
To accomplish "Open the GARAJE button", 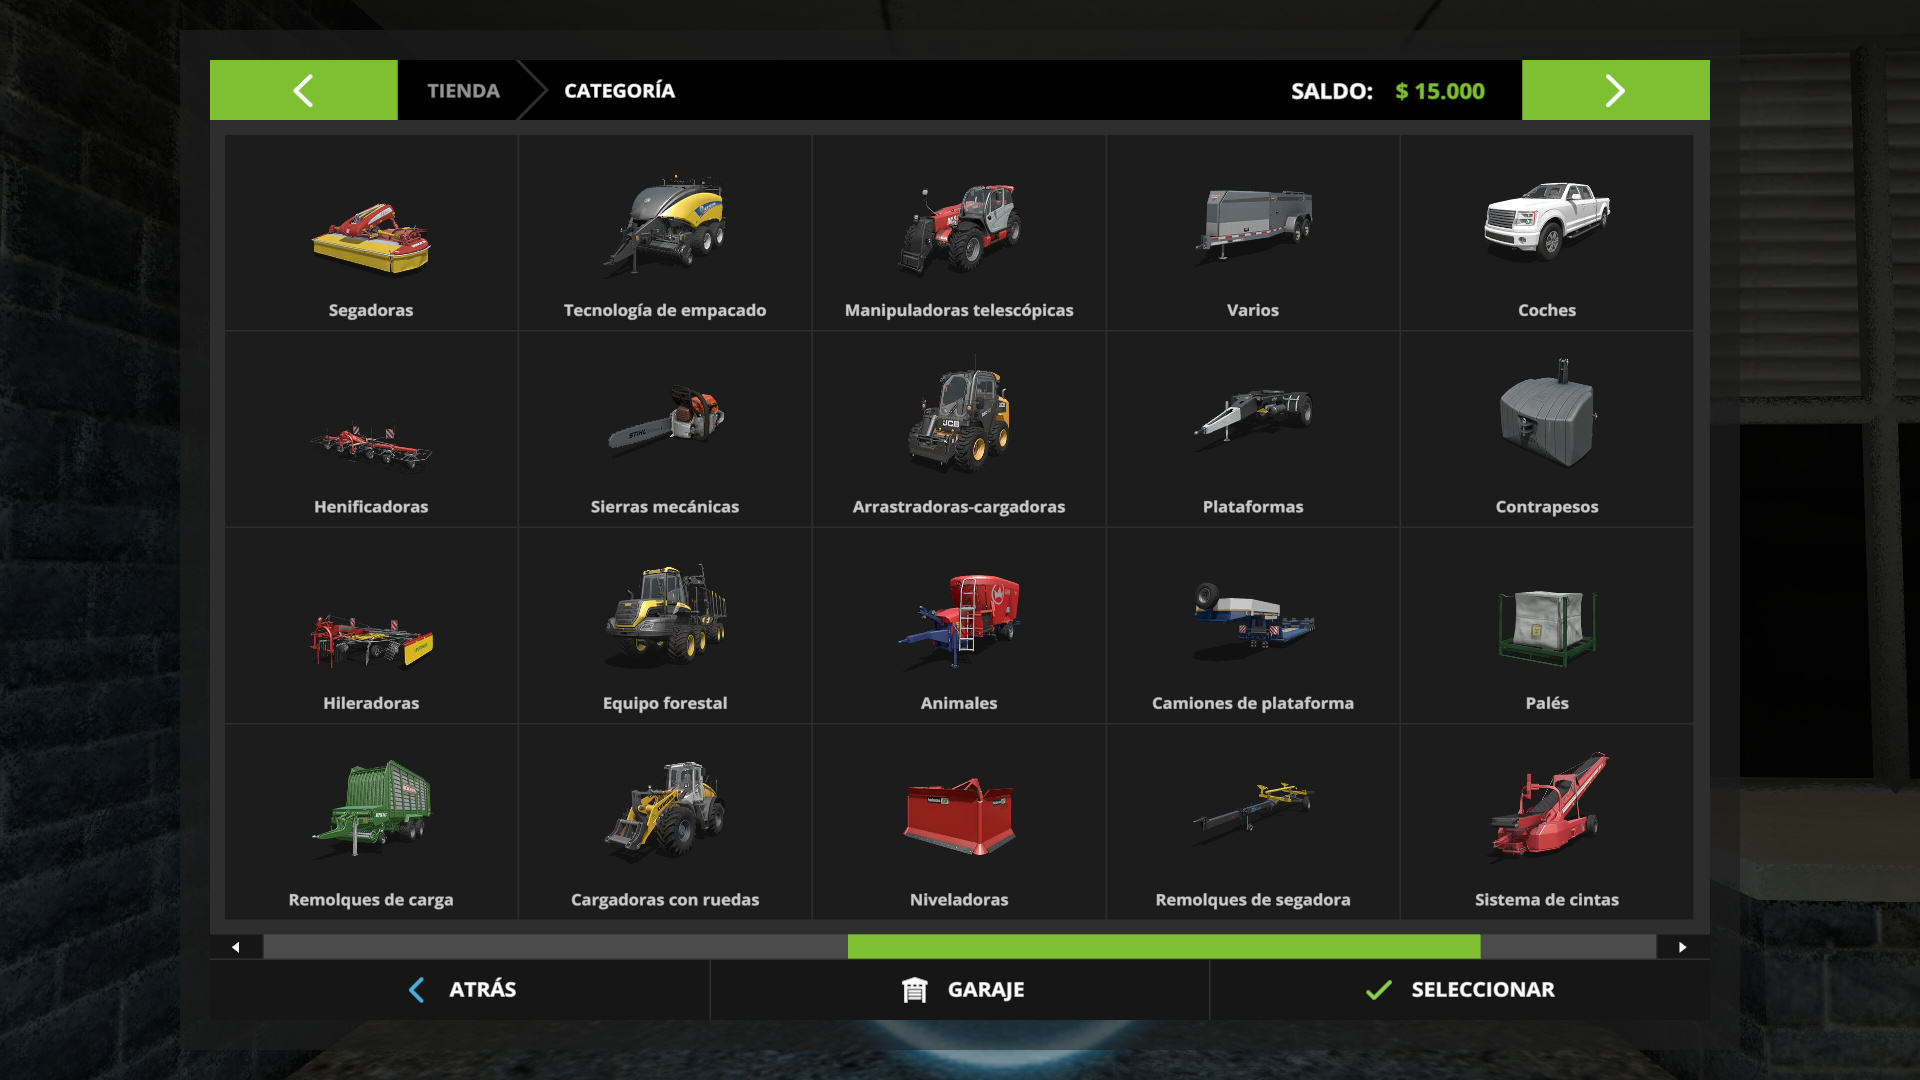I will 960,990.
